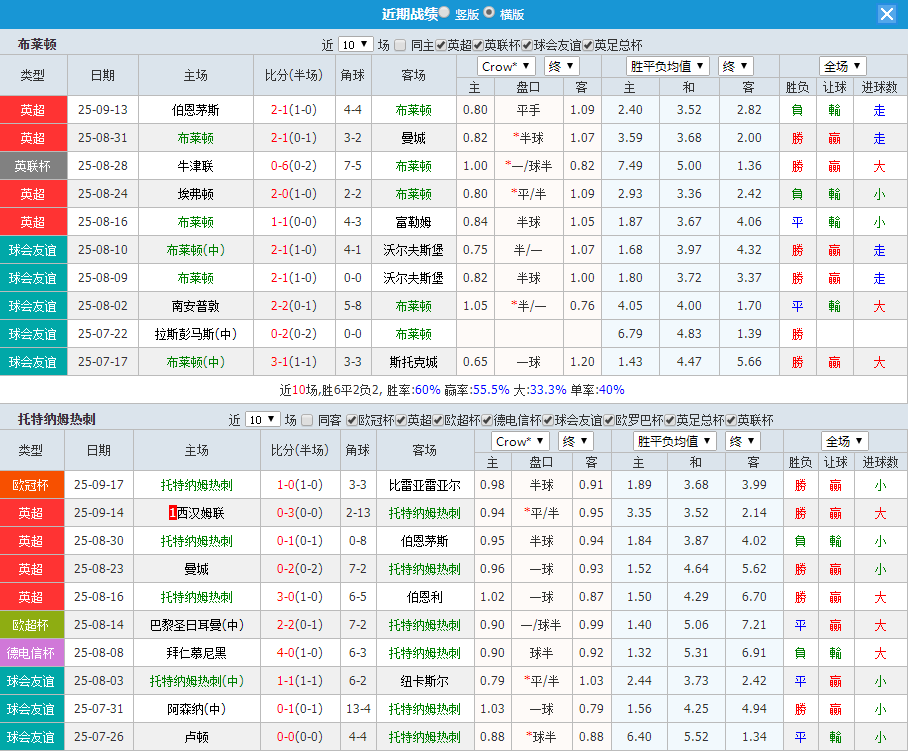Click the 欧超杯 badge beside the 巴黎圣日耳曼 match
Image resolution: width=908 pixels, height=751 pixels.
click(33, 624)
